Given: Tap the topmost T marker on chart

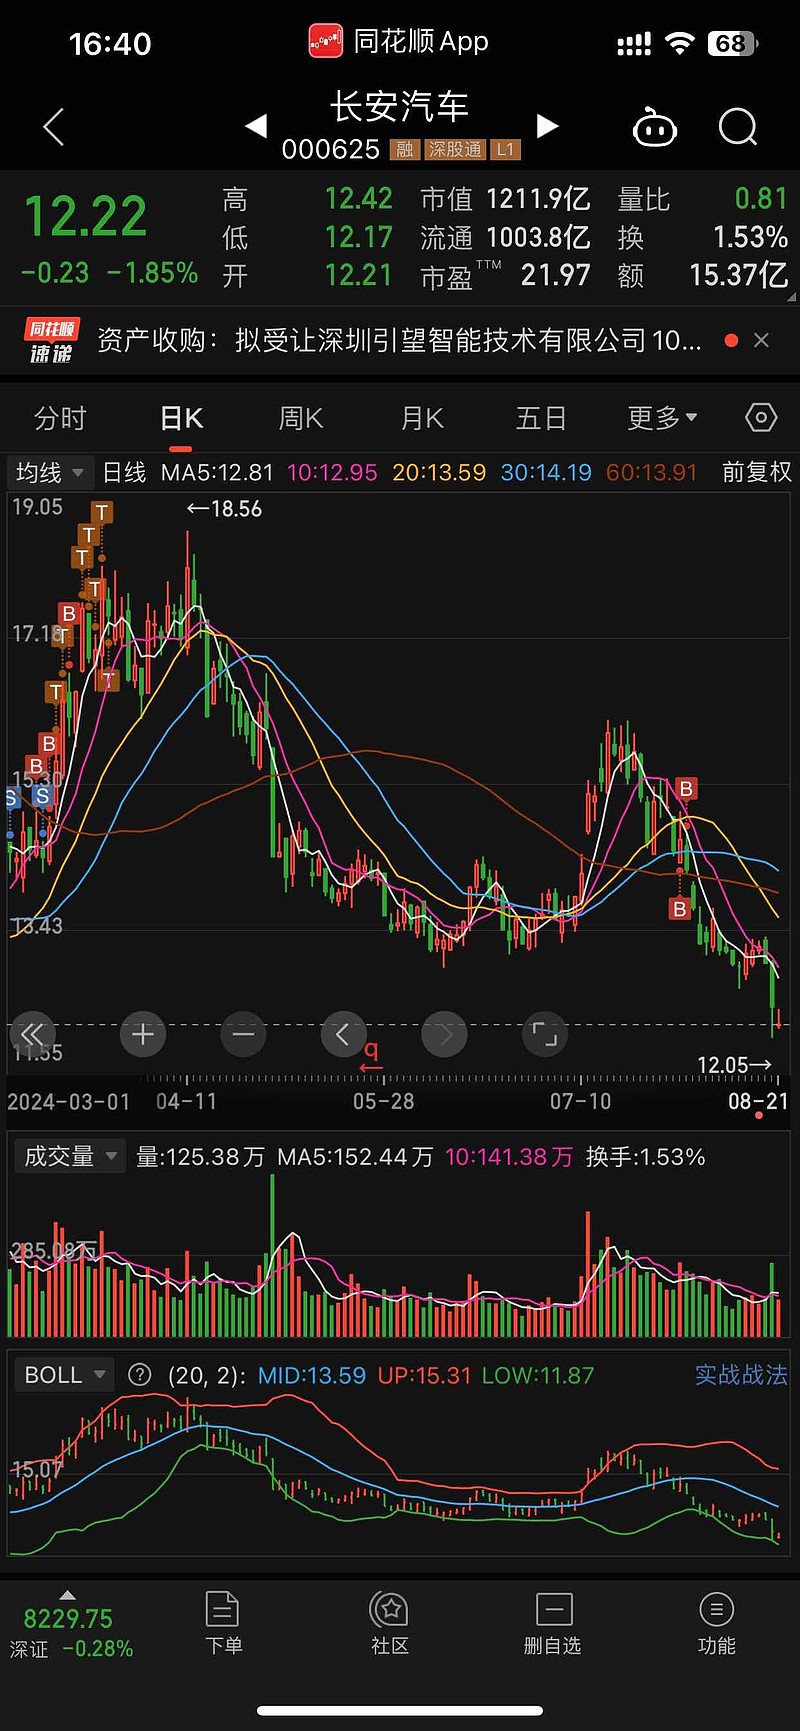Looking at the screenshot, I should pyautogui.click(x=101, y=513).
